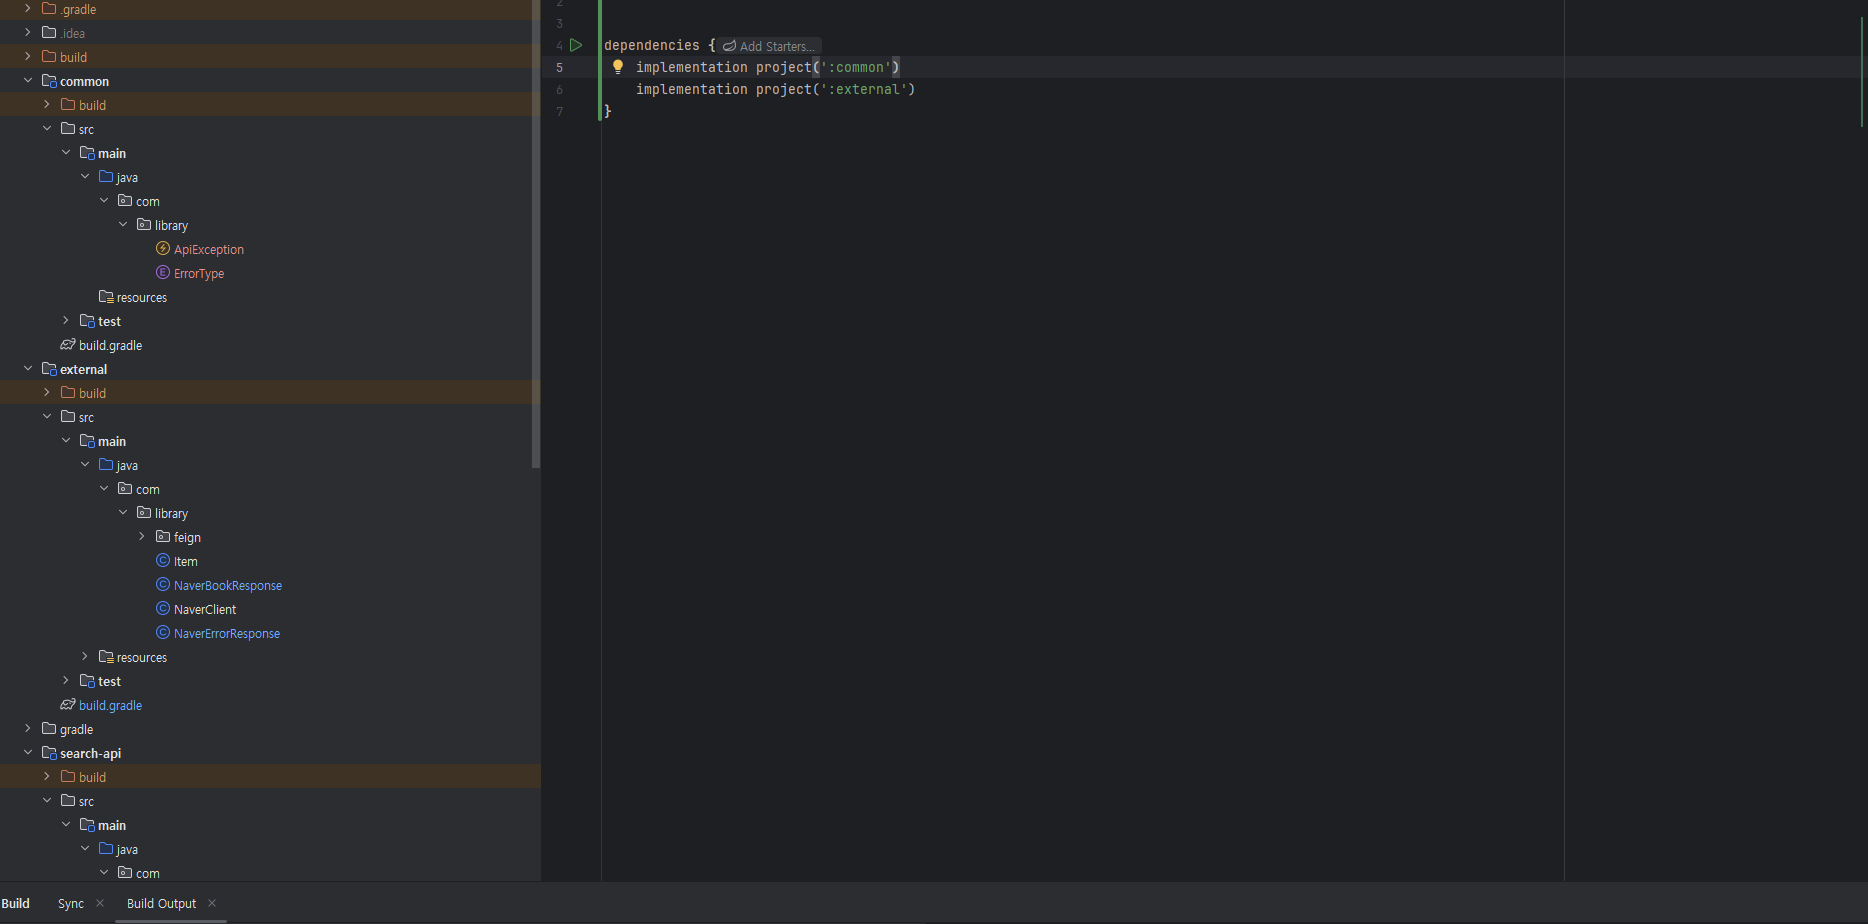Viewport: 1868px width, 924px height.
Task: Click the search-api module folder icon
Action: [x=49, y=752]
